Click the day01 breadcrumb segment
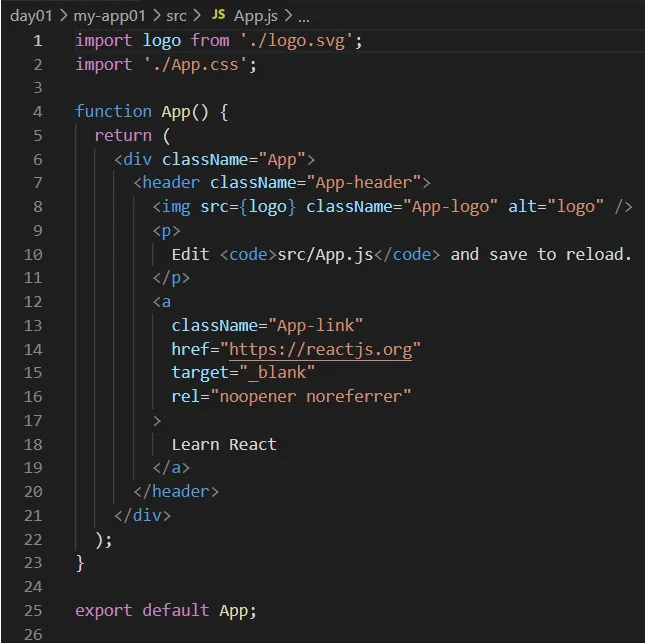 [x=31, y=16]
